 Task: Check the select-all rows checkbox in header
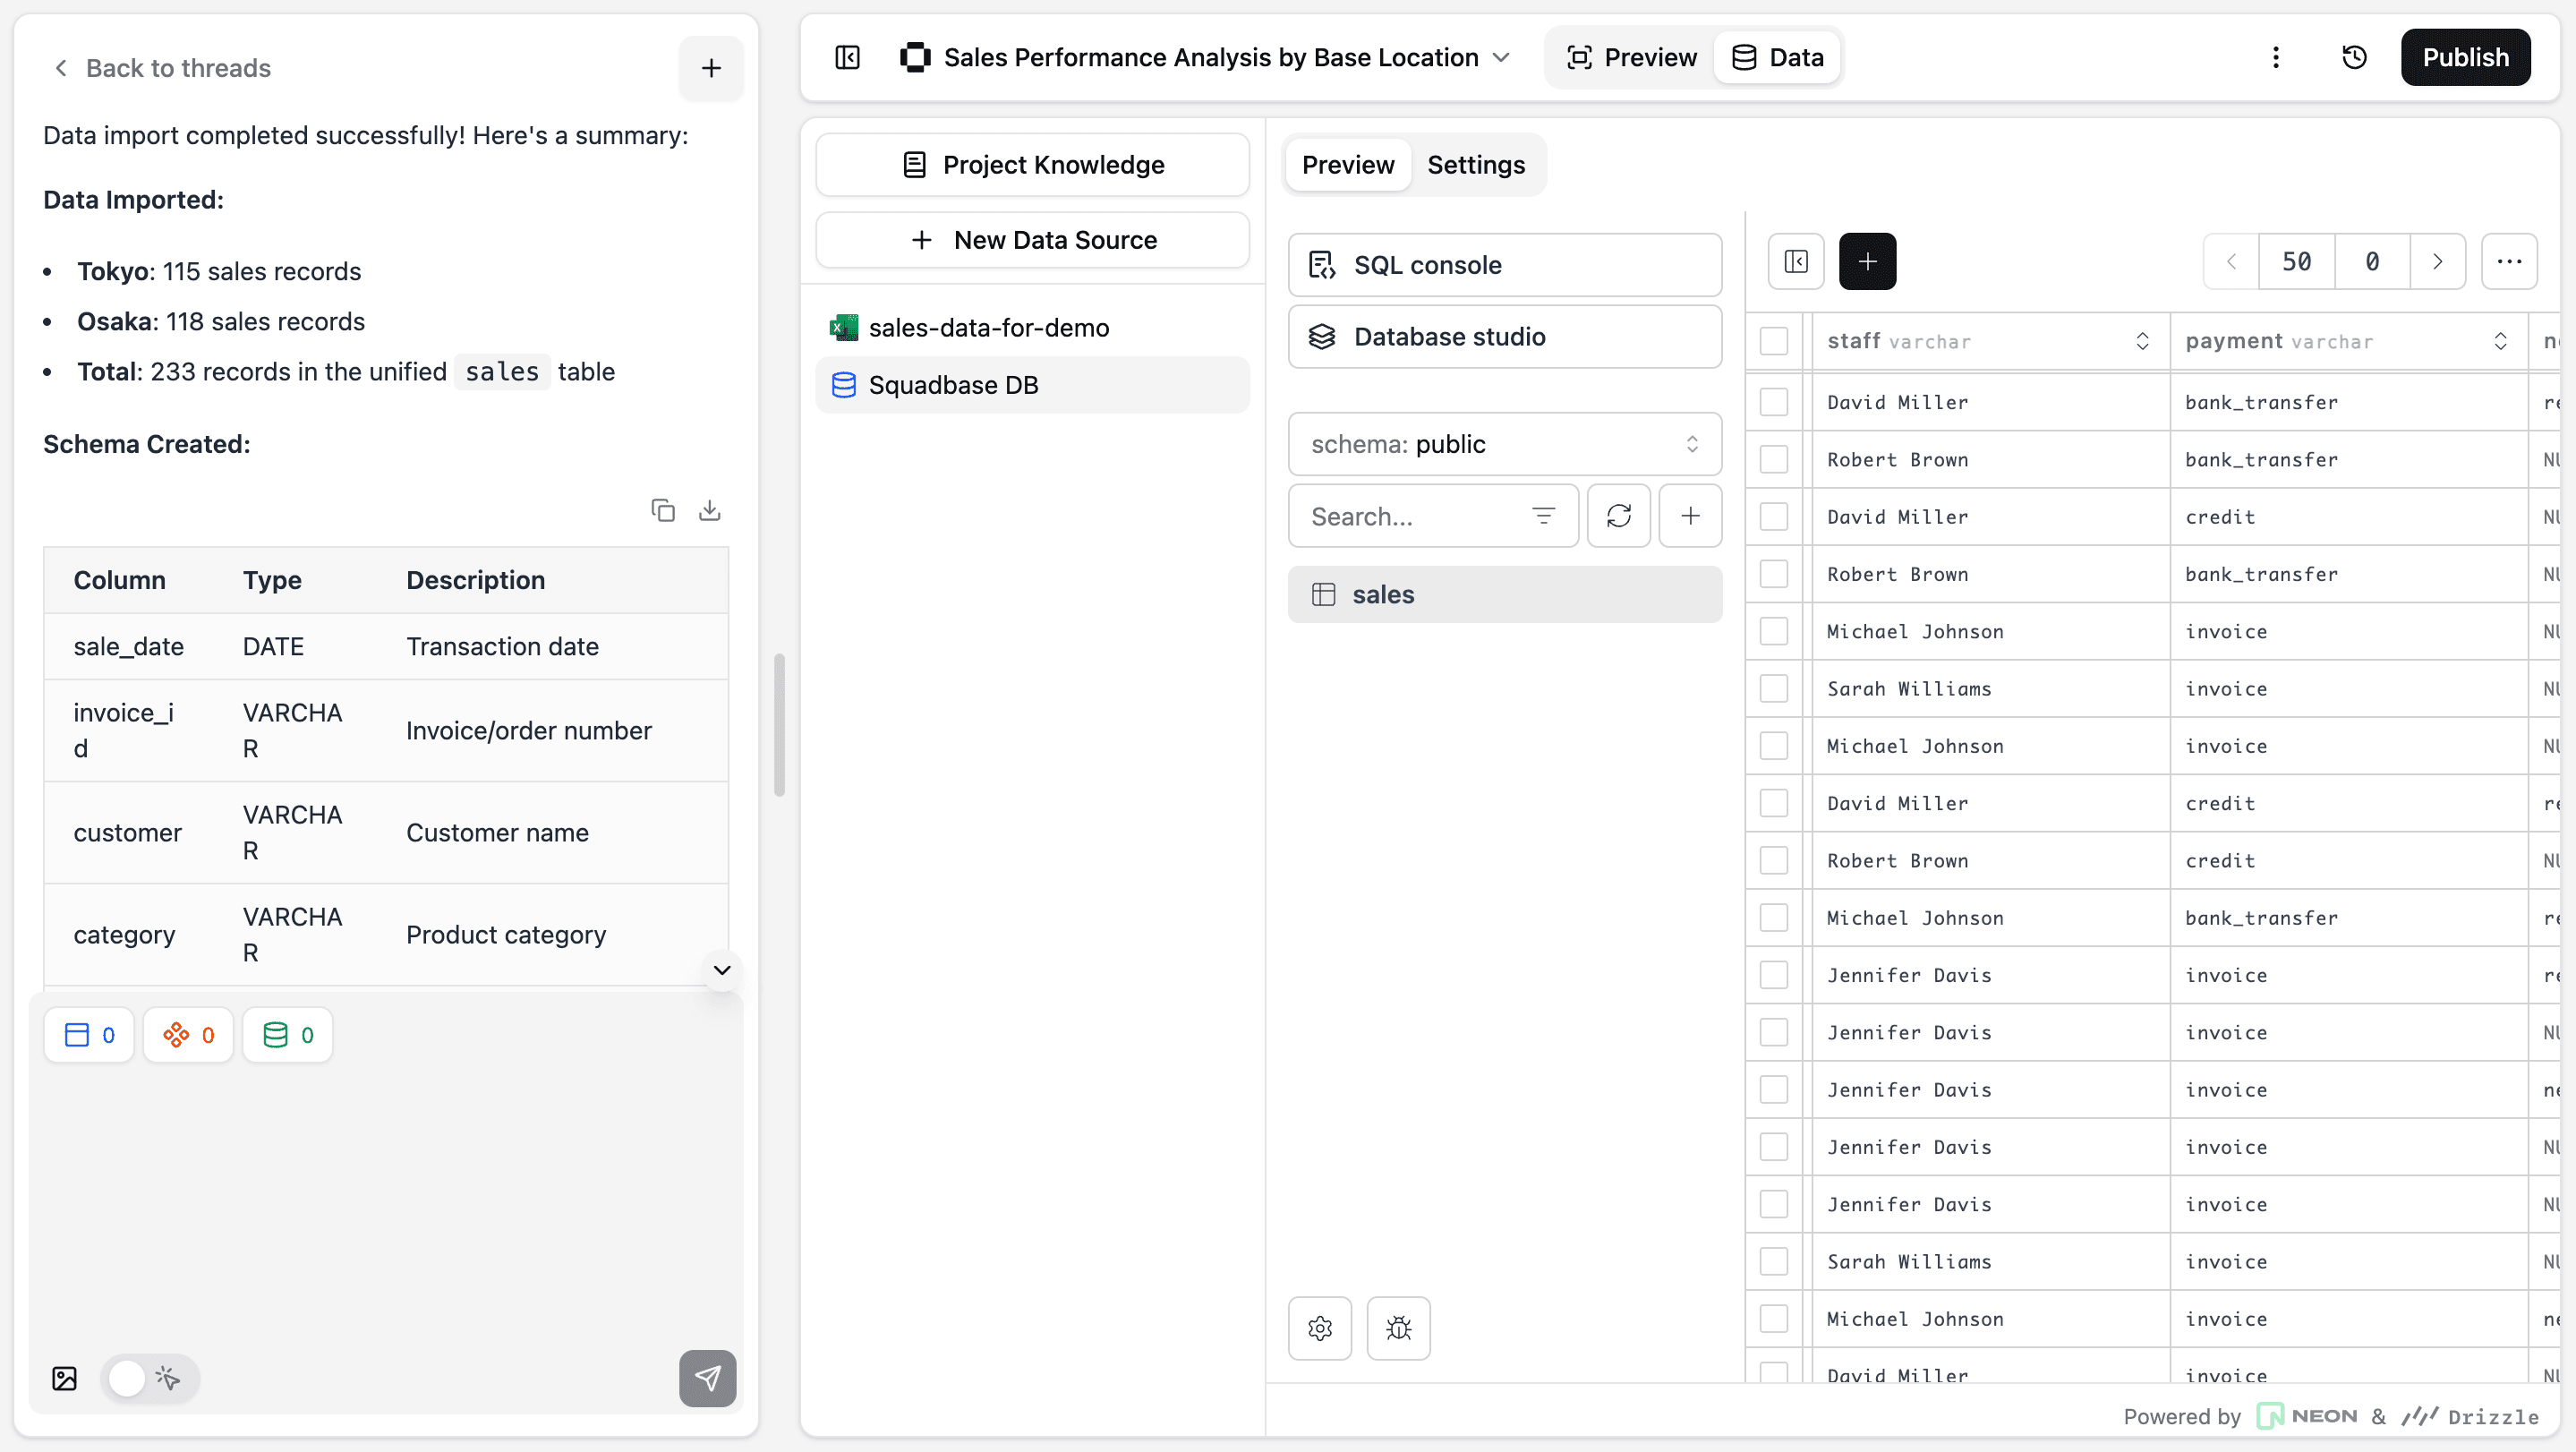[x=1773, y=341]
